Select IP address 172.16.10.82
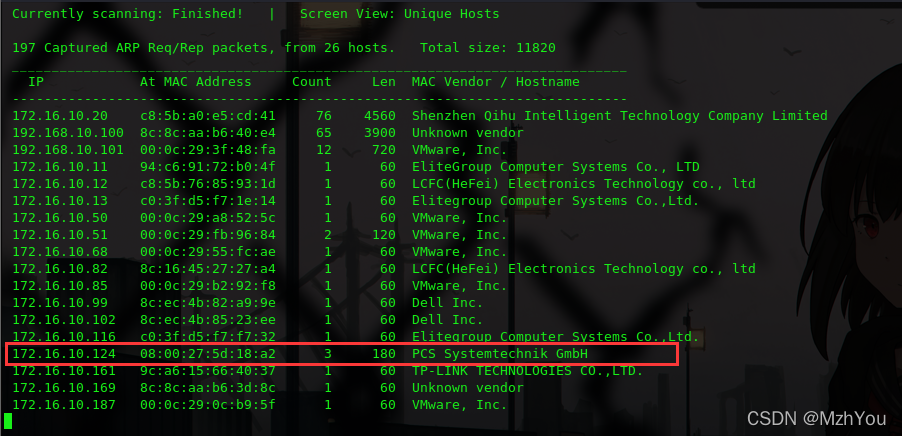 tap(60, 269)
